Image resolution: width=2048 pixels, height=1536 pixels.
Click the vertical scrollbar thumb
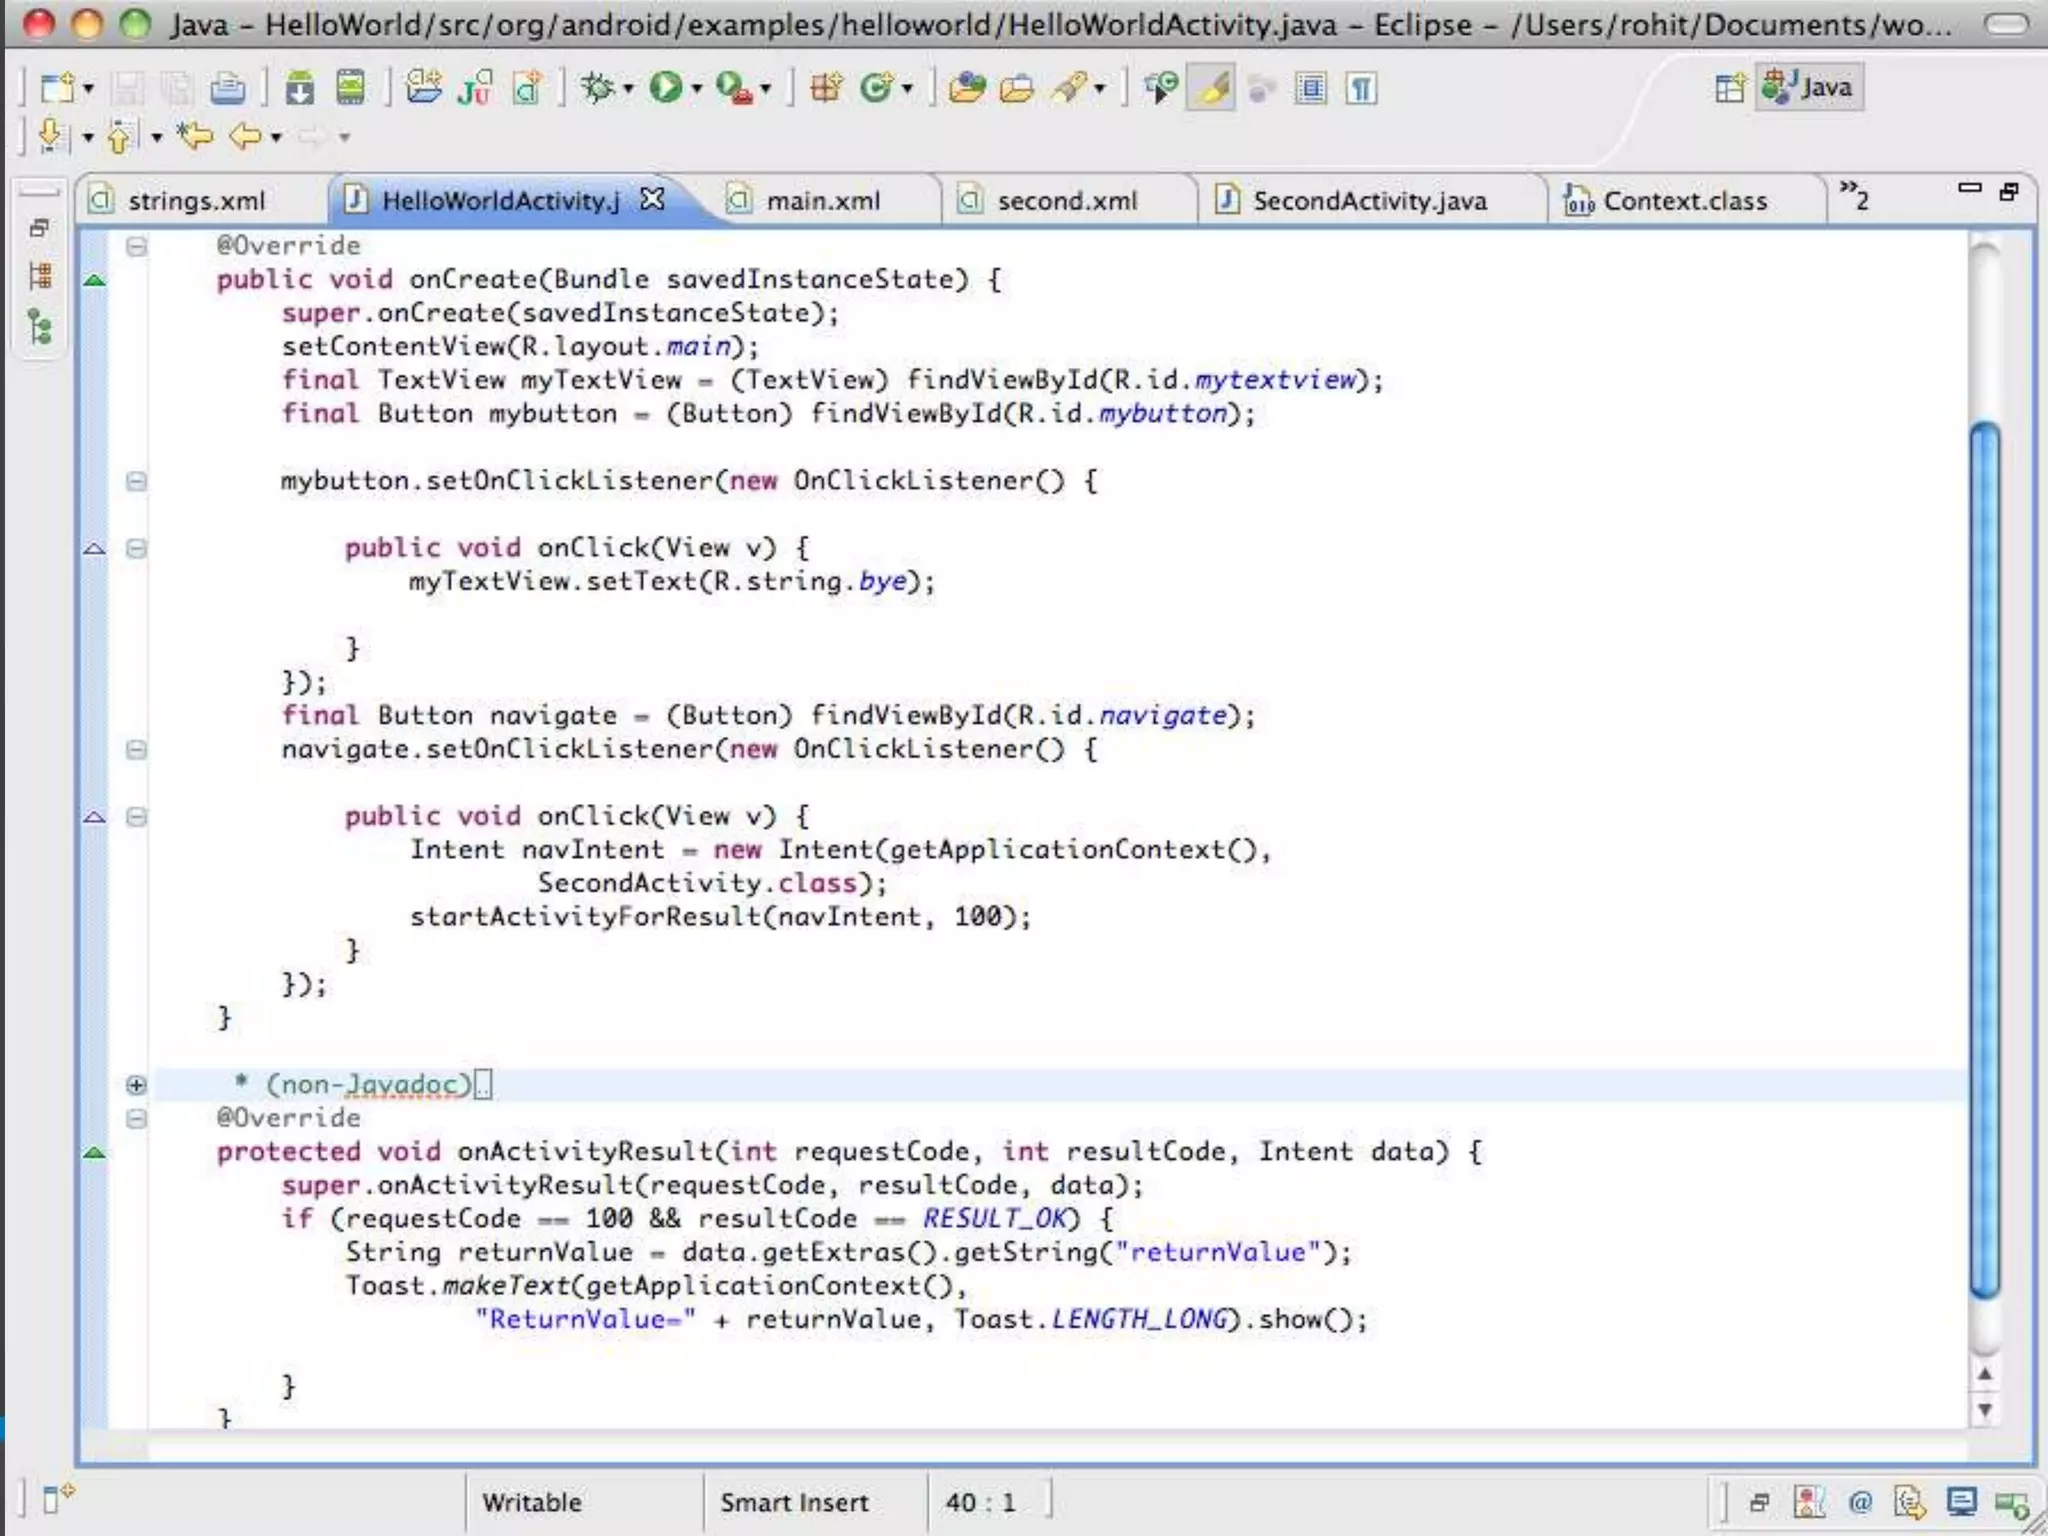point(1985,860)
